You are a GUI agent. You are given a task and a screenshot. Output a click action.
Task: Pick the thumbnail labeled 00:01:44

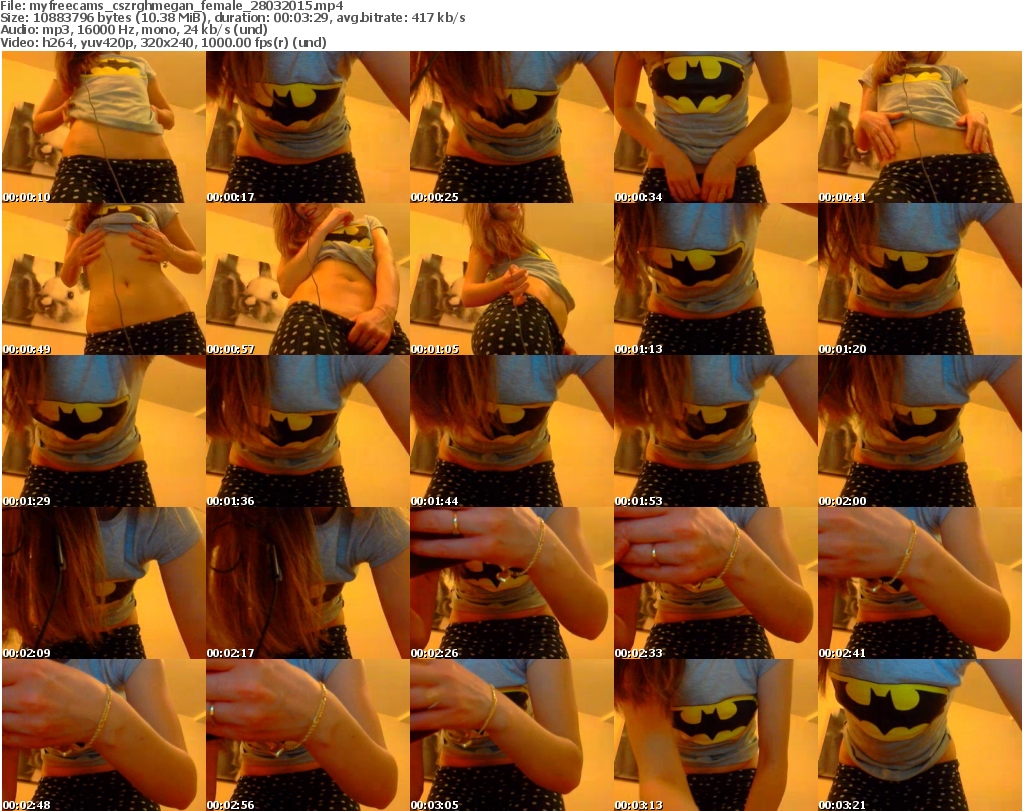[x=511, y=432]
